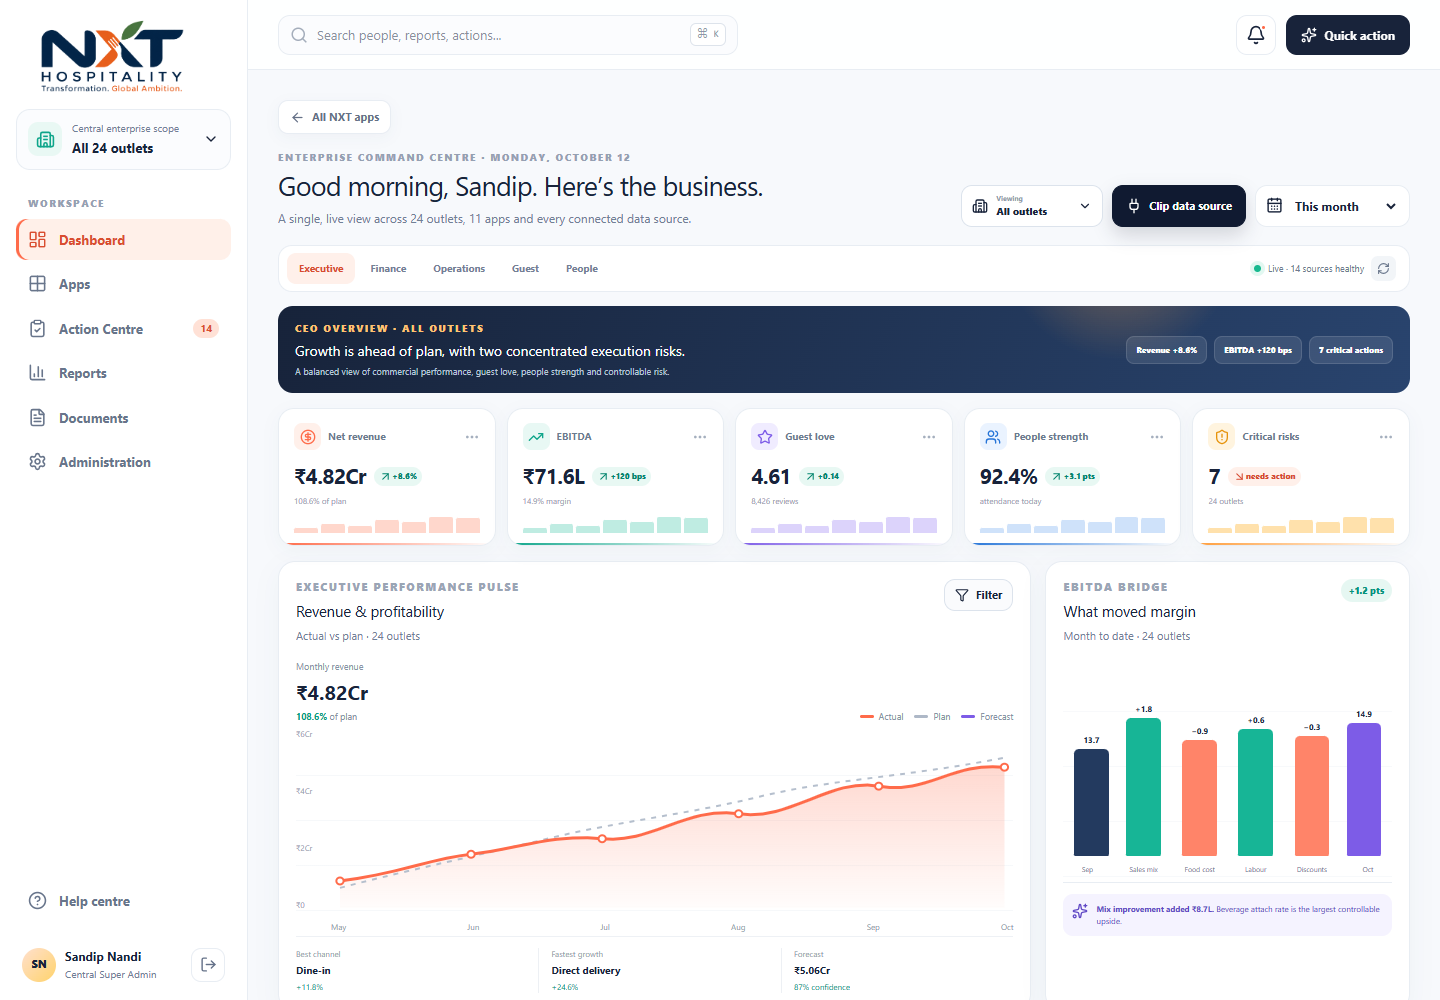Viewport: 1440px width, 1000px height.
Task: Open the chart Filter button
Action: pyautogui.click(x=978, y=595)
